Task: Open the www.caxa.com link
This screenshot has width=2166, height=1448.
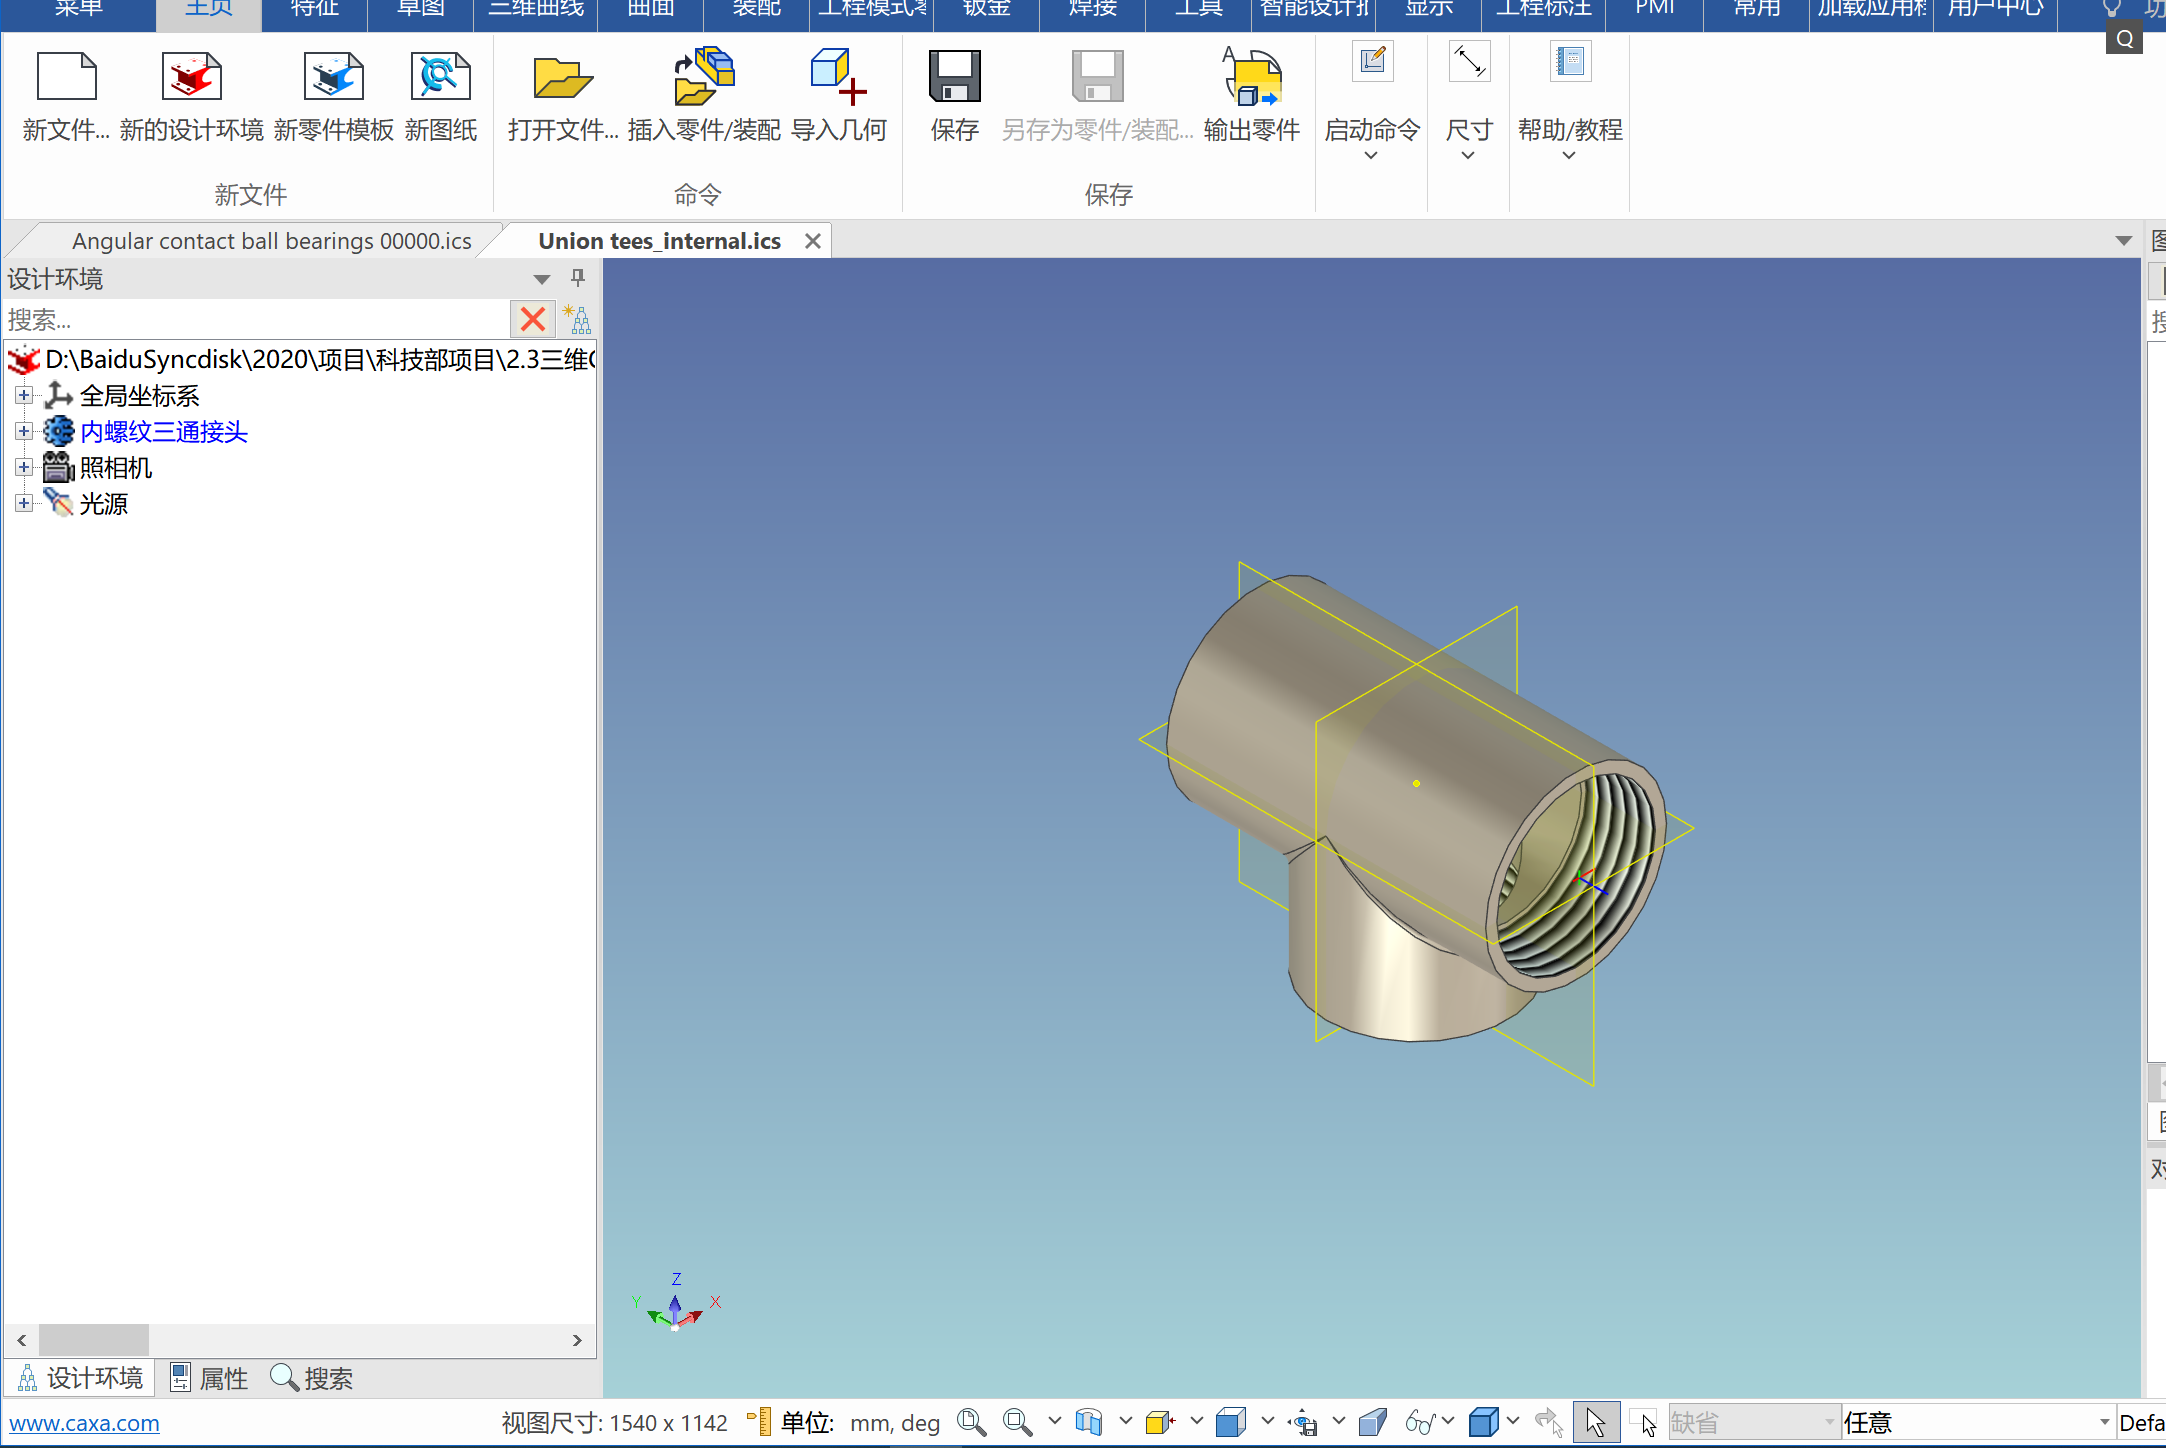Action: [84, 1423]
